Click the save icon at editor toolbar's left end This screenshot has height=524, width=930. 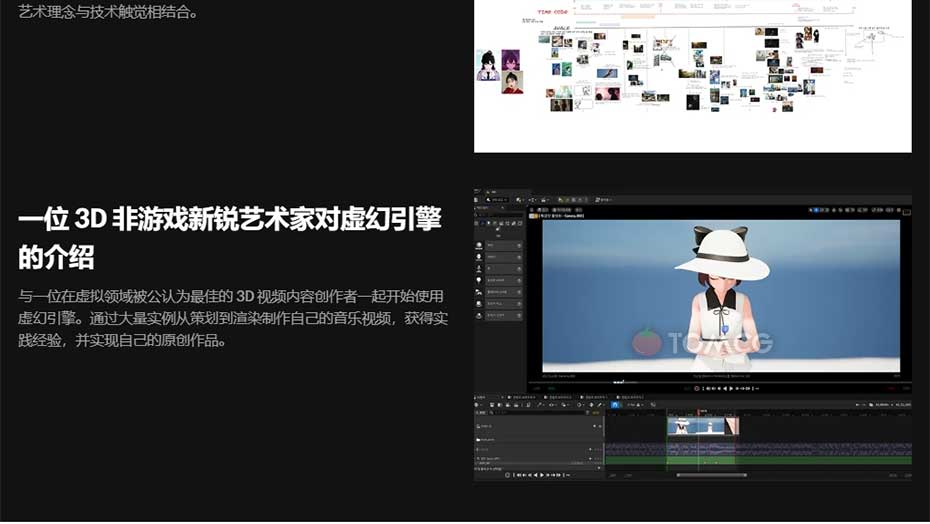(476, 200)
